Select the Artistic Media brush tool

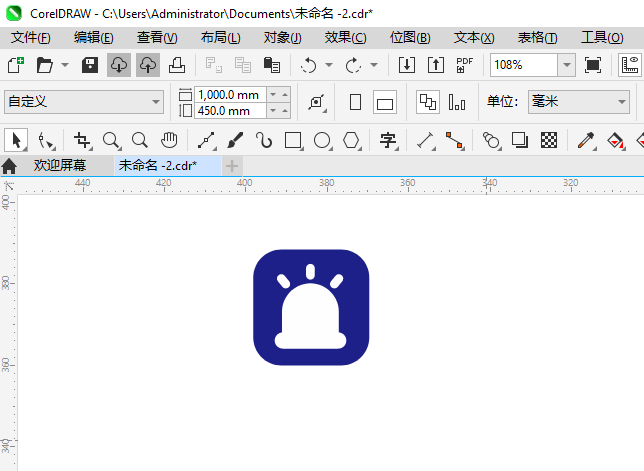[235, 140]
